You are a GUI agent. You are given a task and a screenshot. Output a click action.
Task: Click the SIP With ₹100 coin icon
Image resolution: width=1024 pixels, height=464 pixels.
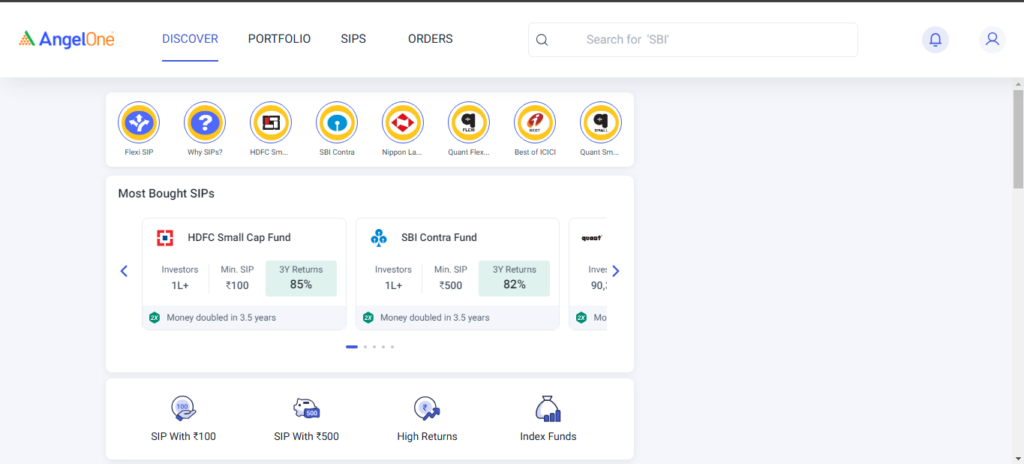(184, 408)
